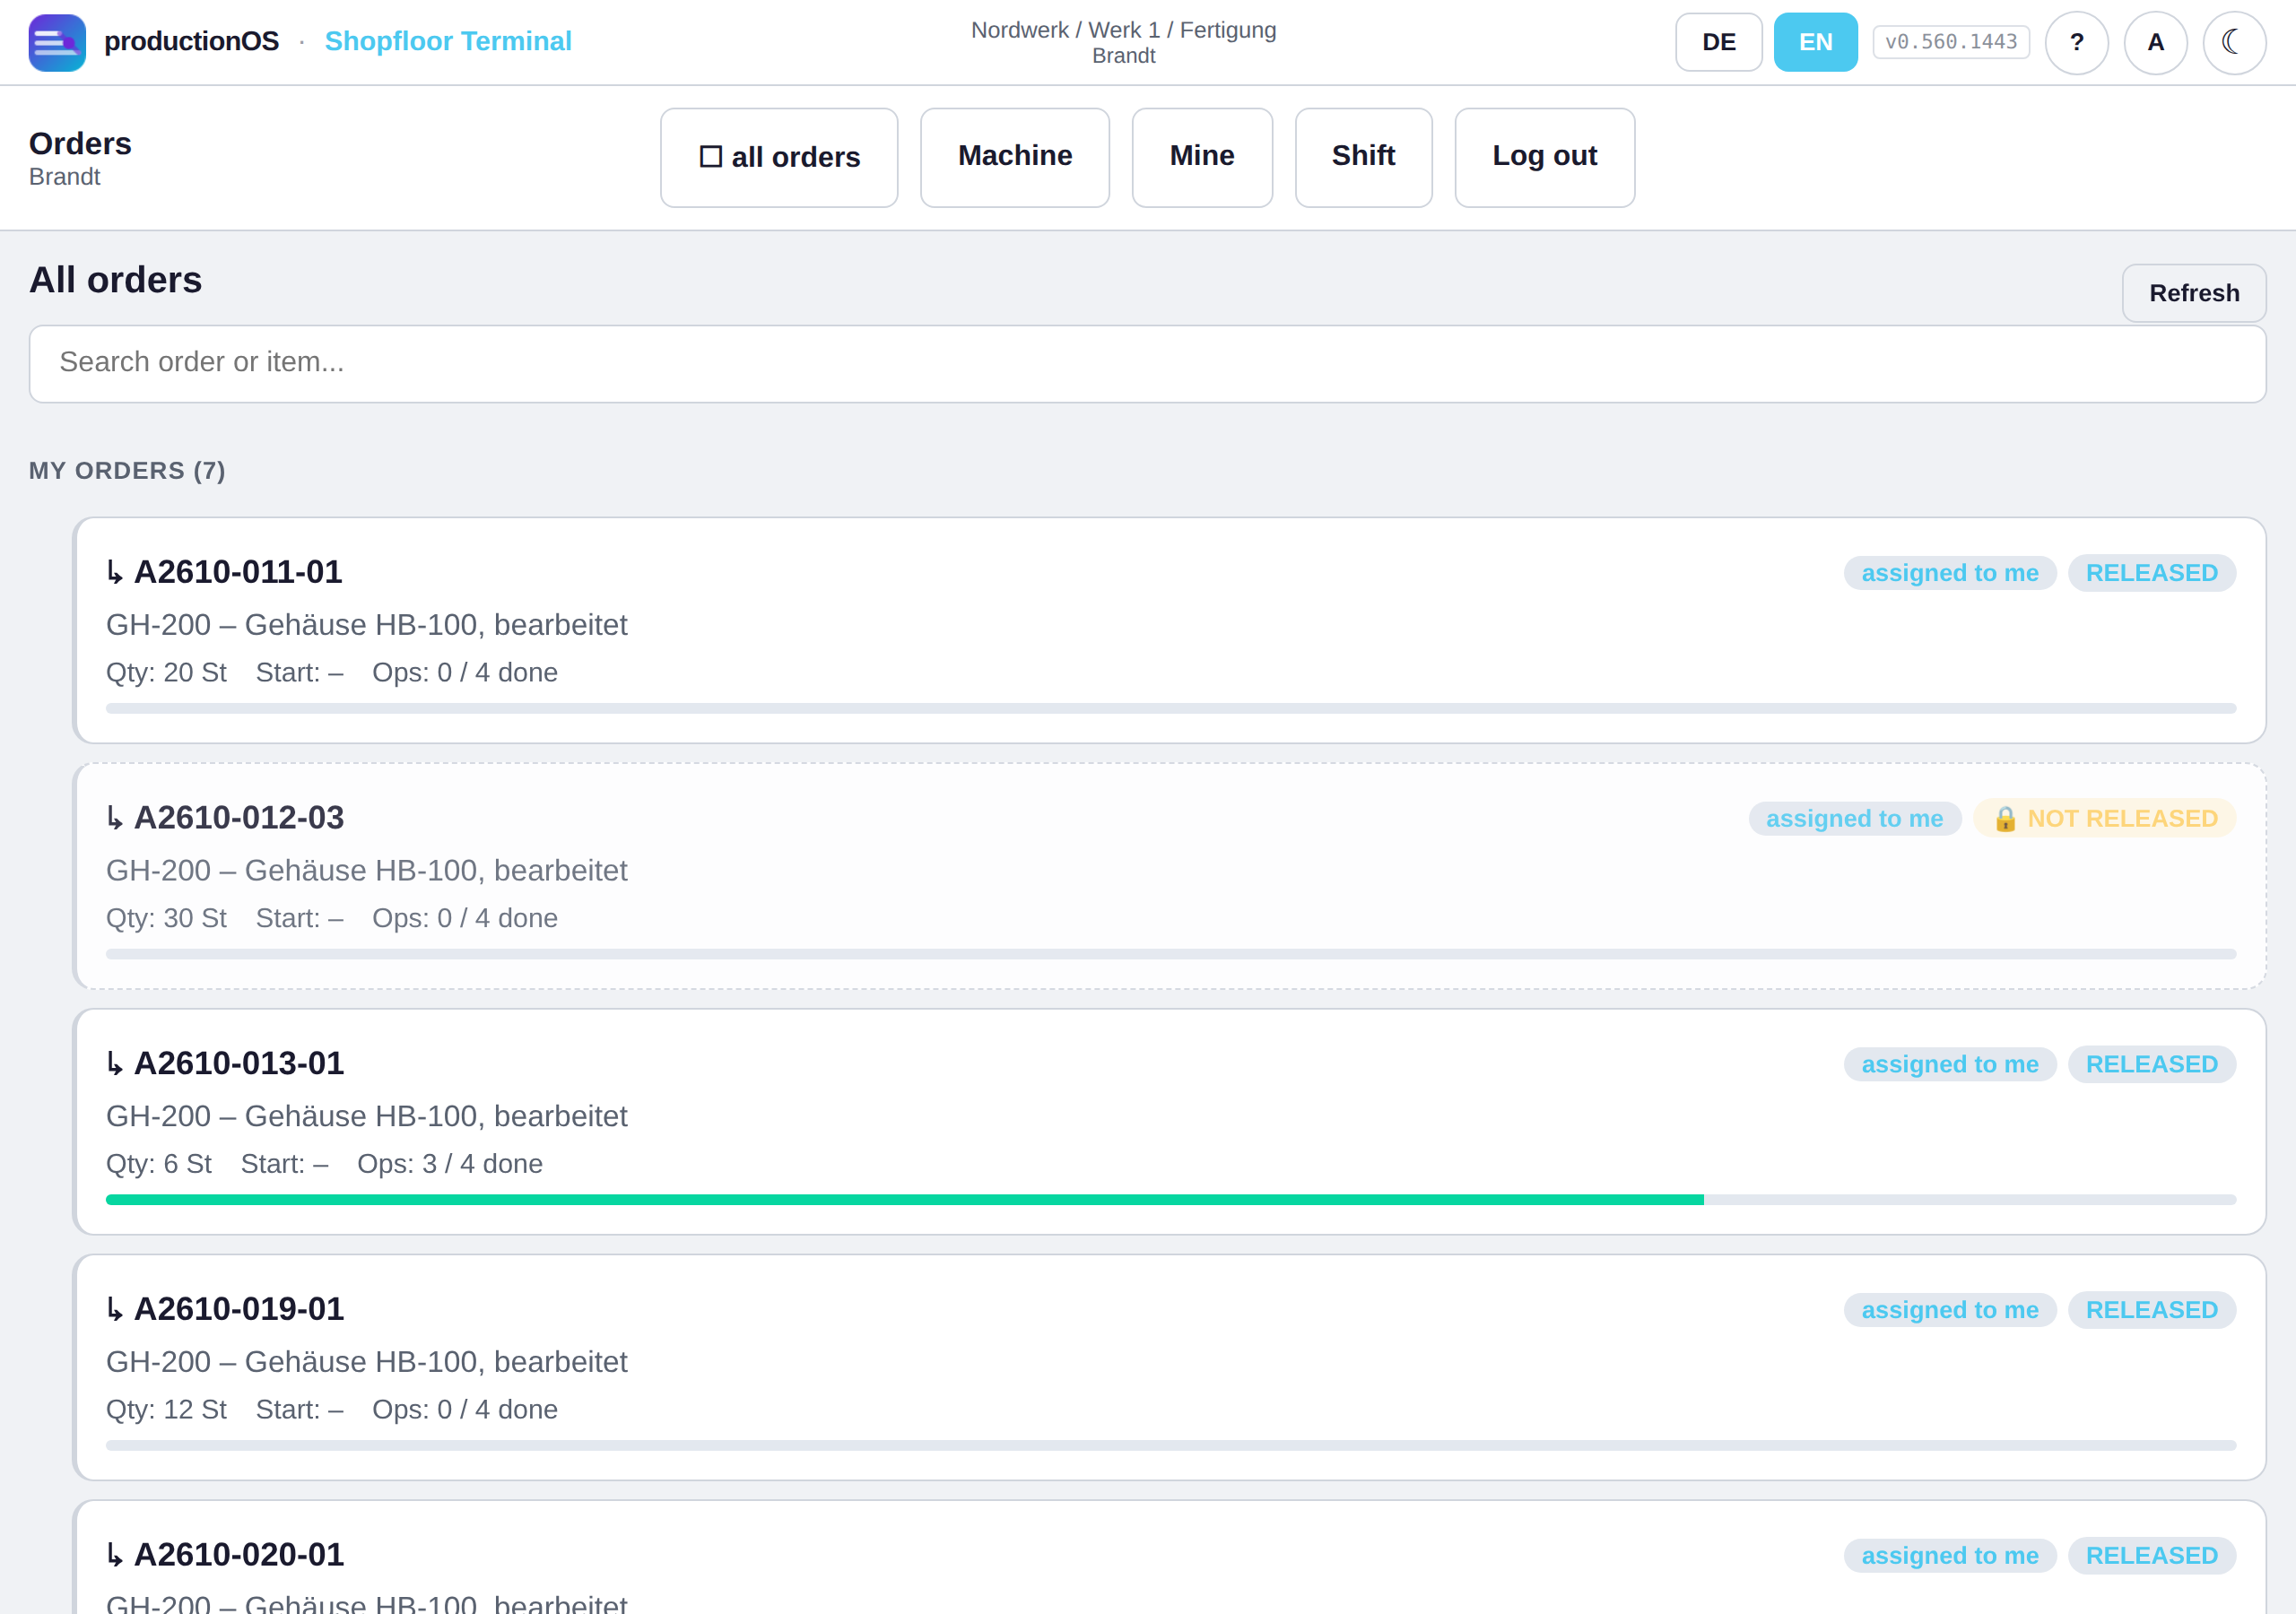Image resolution: width=2296 pixels, height=1614 pixels.
Task: Click sub-order arrow icon of A2610-012-03
Action: pos(115,818)
